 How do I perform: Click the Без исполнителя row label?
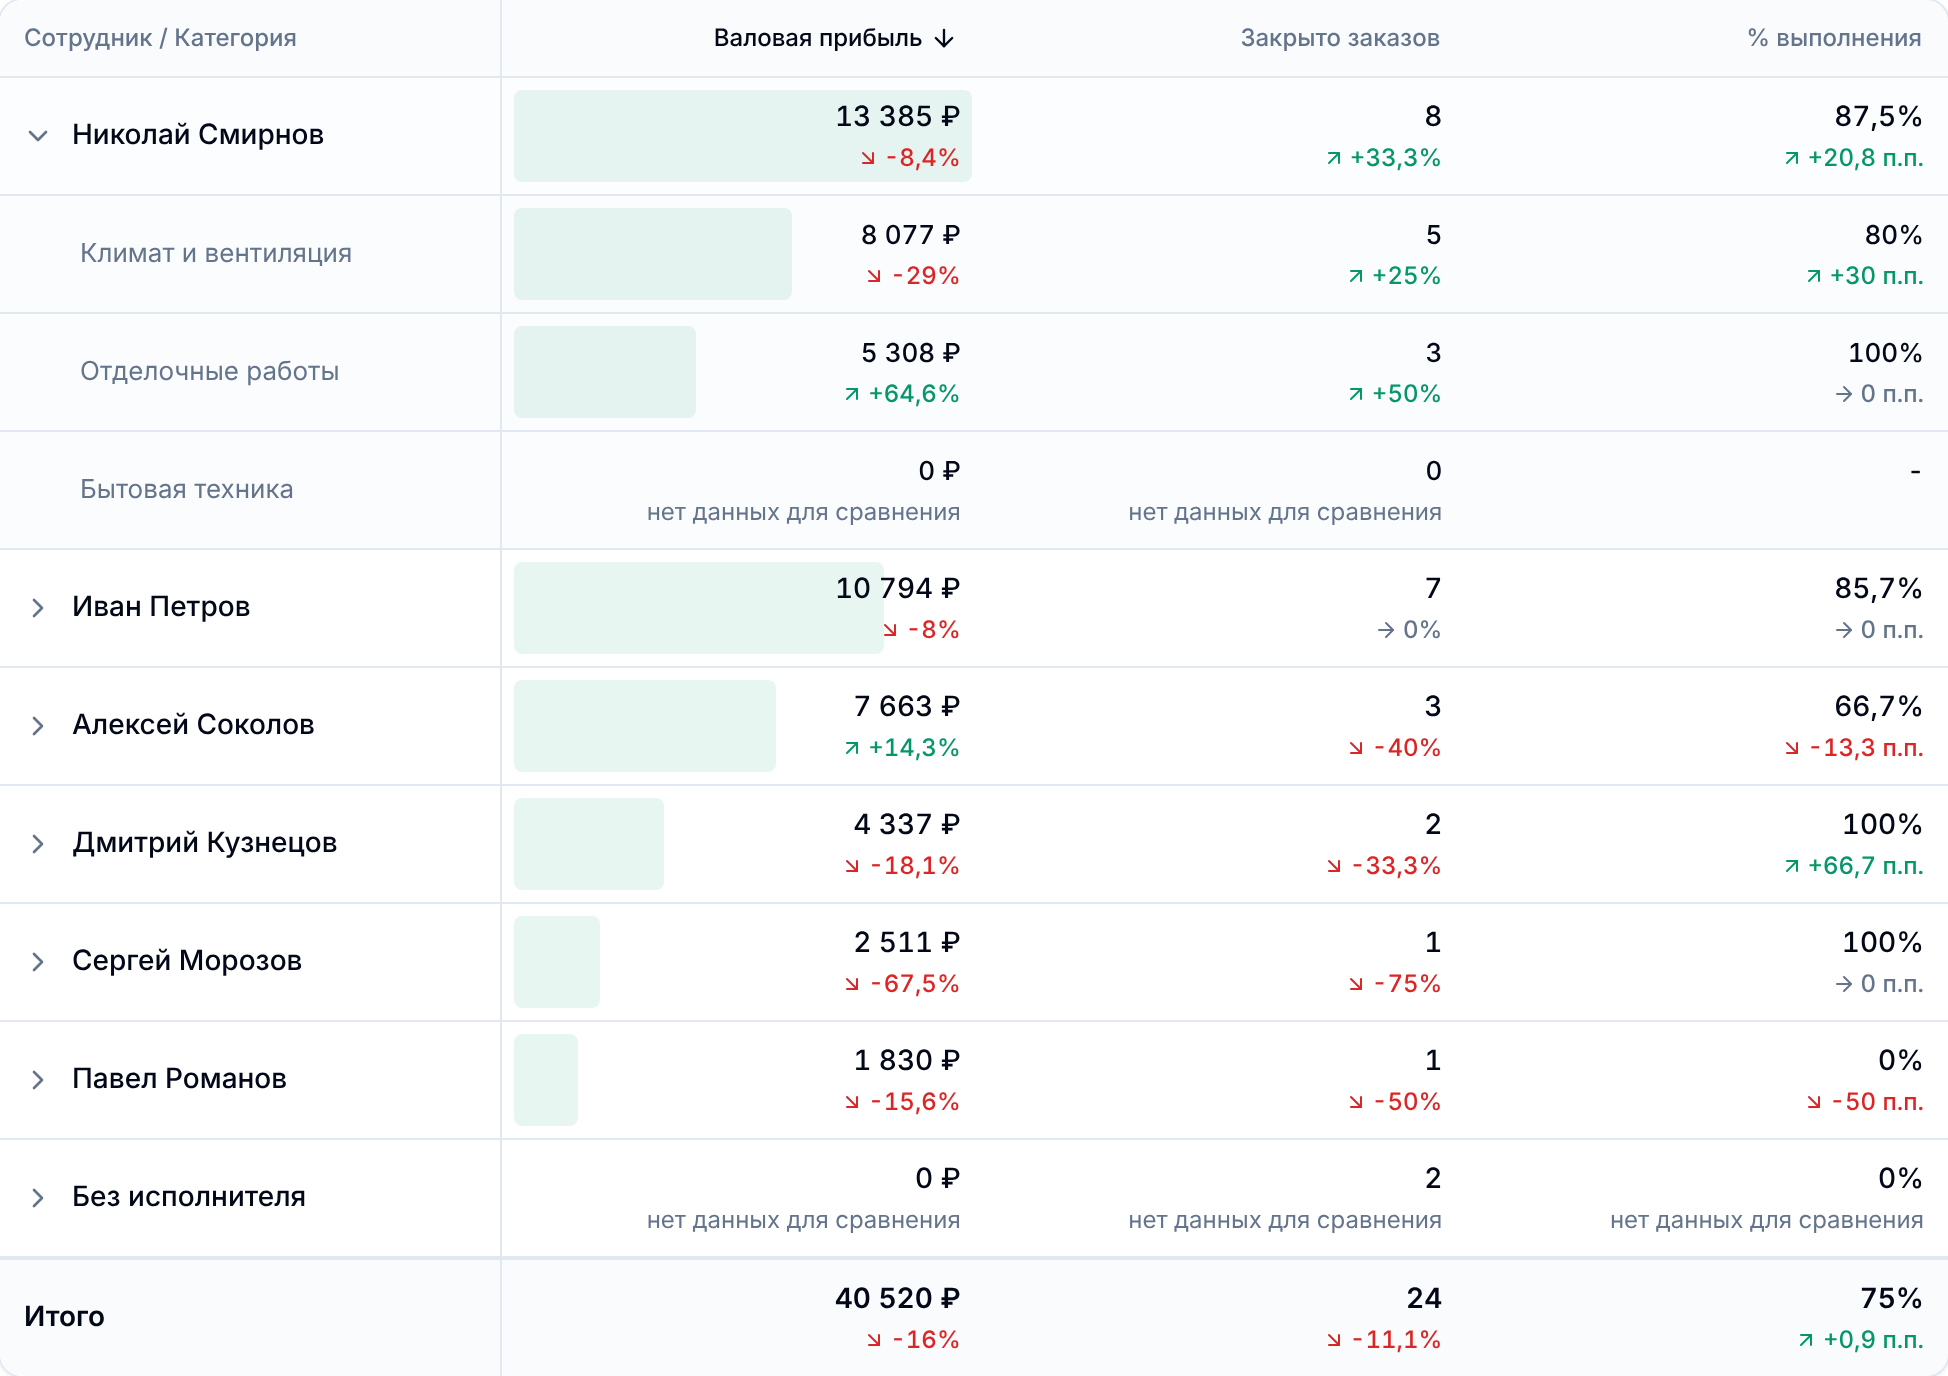[x=189, y=1197]
